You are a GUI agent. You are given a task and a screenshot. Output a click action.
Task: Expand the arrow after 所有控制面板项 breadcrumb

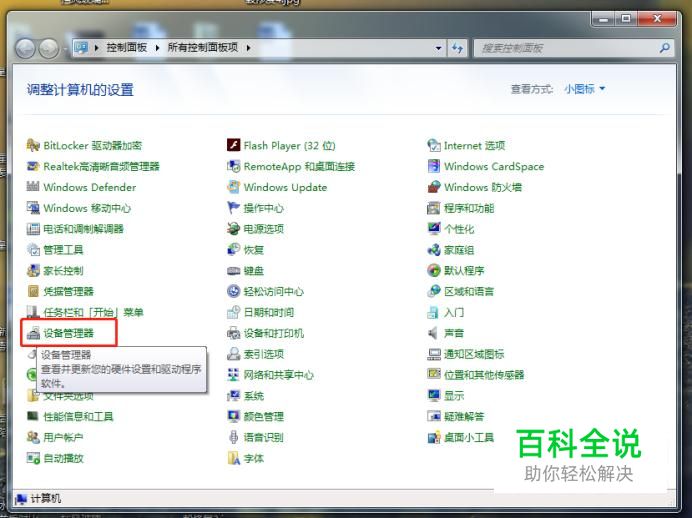248,48
